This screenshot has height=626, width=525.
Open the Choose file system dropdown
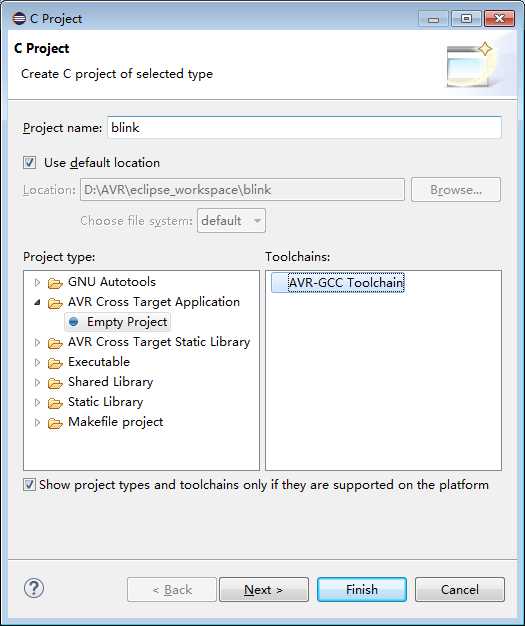point(231,220)
